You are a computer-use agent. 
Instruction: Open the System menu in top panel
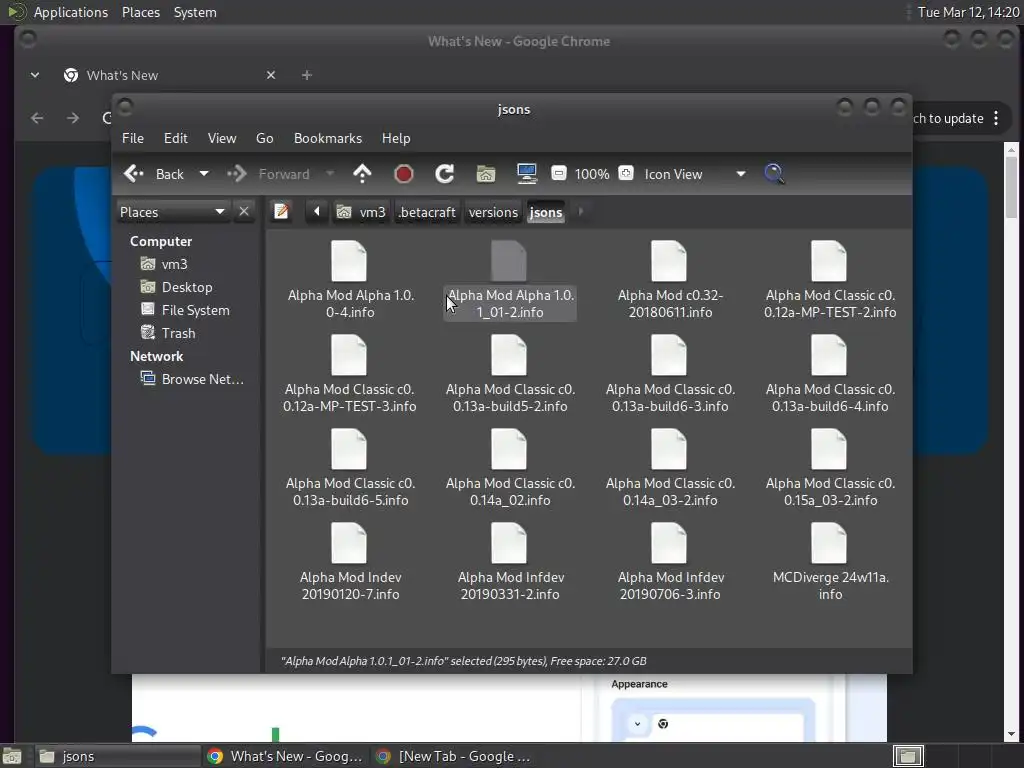tap(195, 12)
